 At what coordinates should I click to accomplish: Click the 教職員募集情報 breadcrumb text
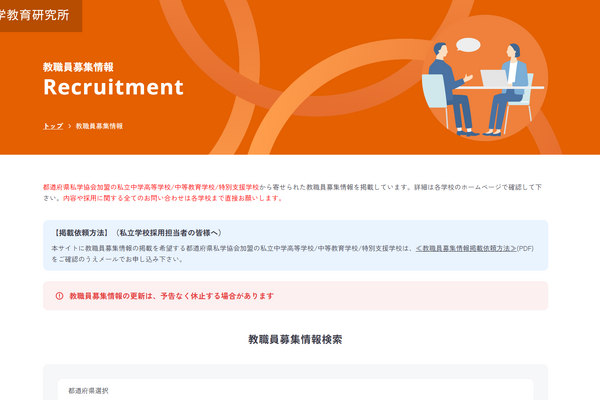click(x=99, y=126)
